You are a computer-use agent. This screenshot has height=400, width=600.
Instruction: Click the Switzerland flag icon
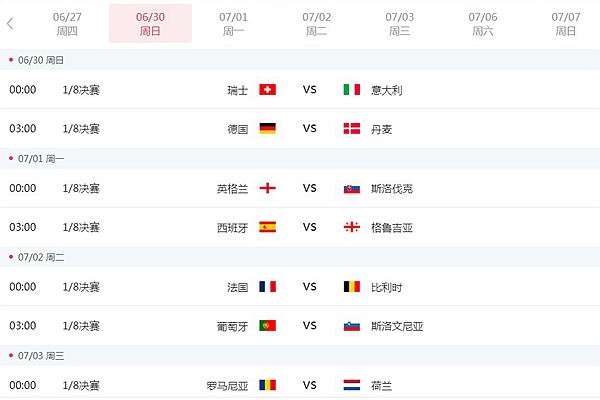[267, 90]
